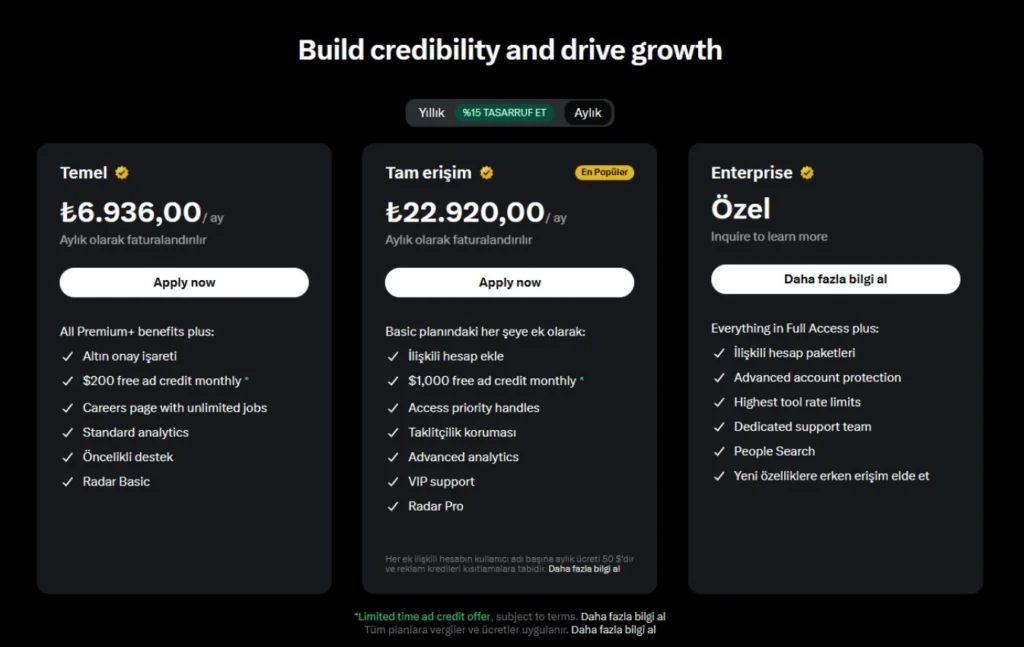The width and height of the screenshot is (1024, 647).
Task: Select the Aylık billing option
Action: click(x=588, y=113)
